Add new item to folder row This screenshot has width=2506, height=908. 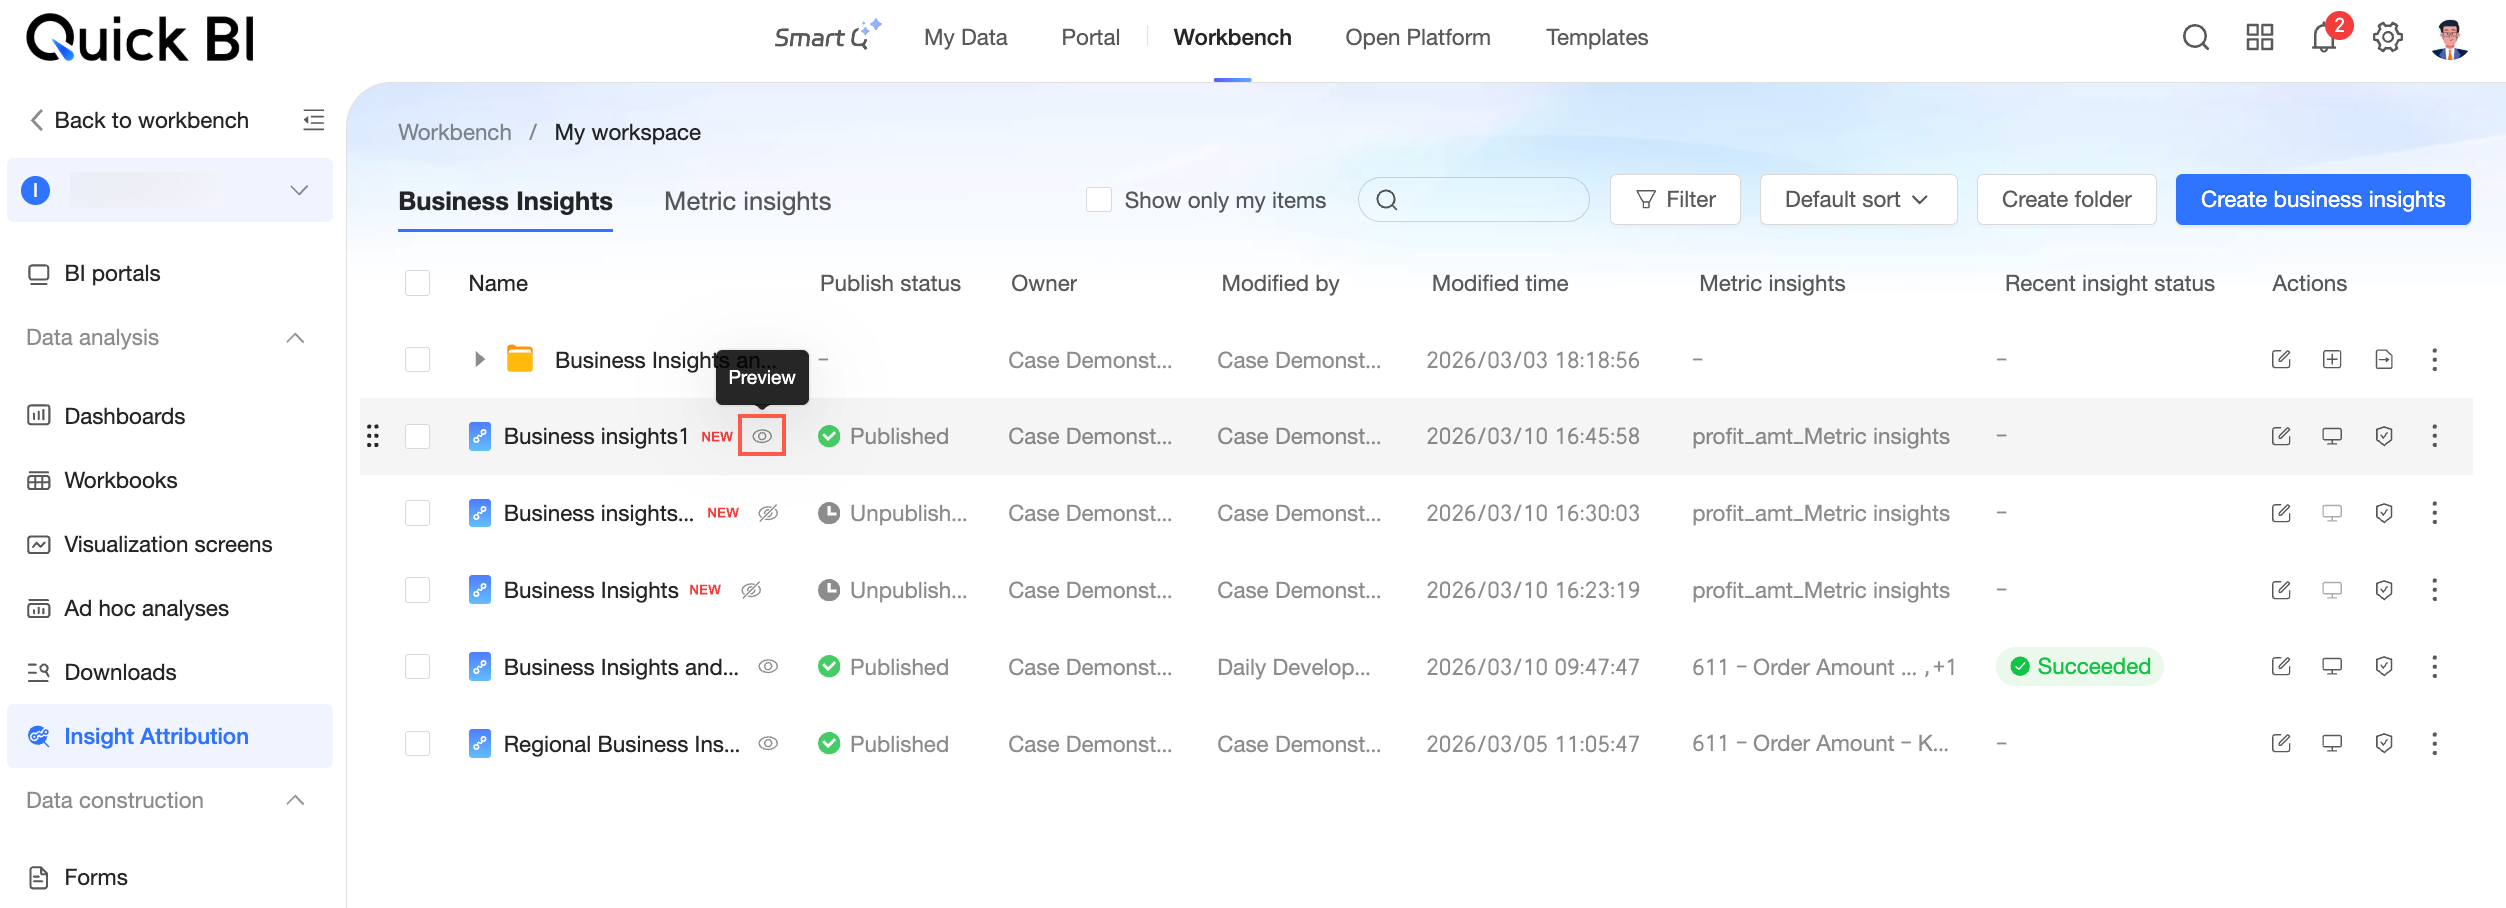coord(2332,359)
